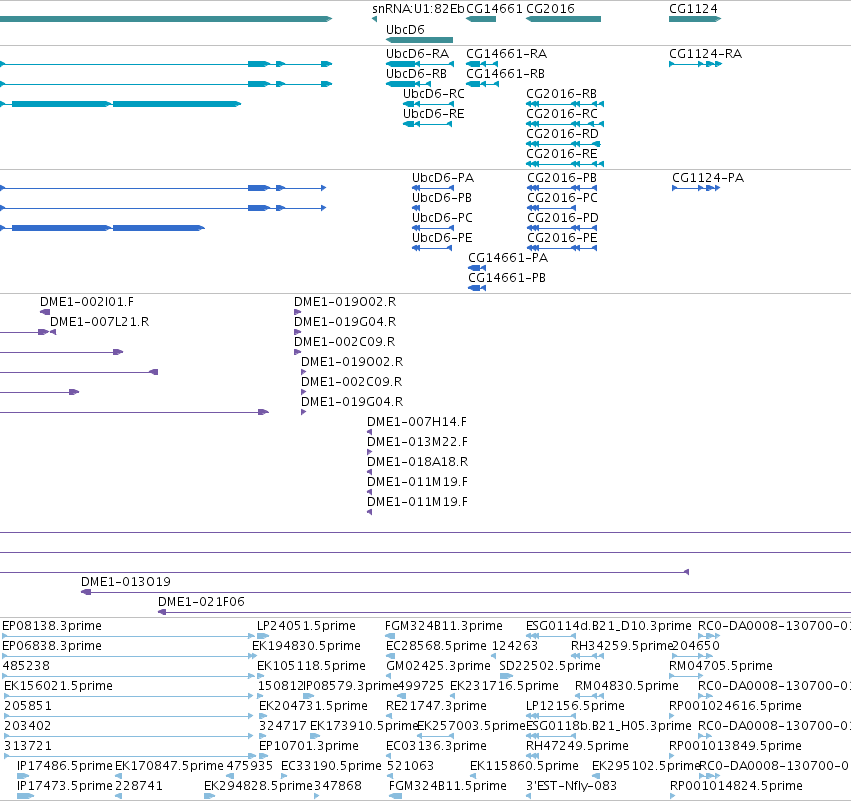Open the 3'EST-Nfly-083 label
The image size is (851, 801).
pyautogui.click(x=571, y=786)
